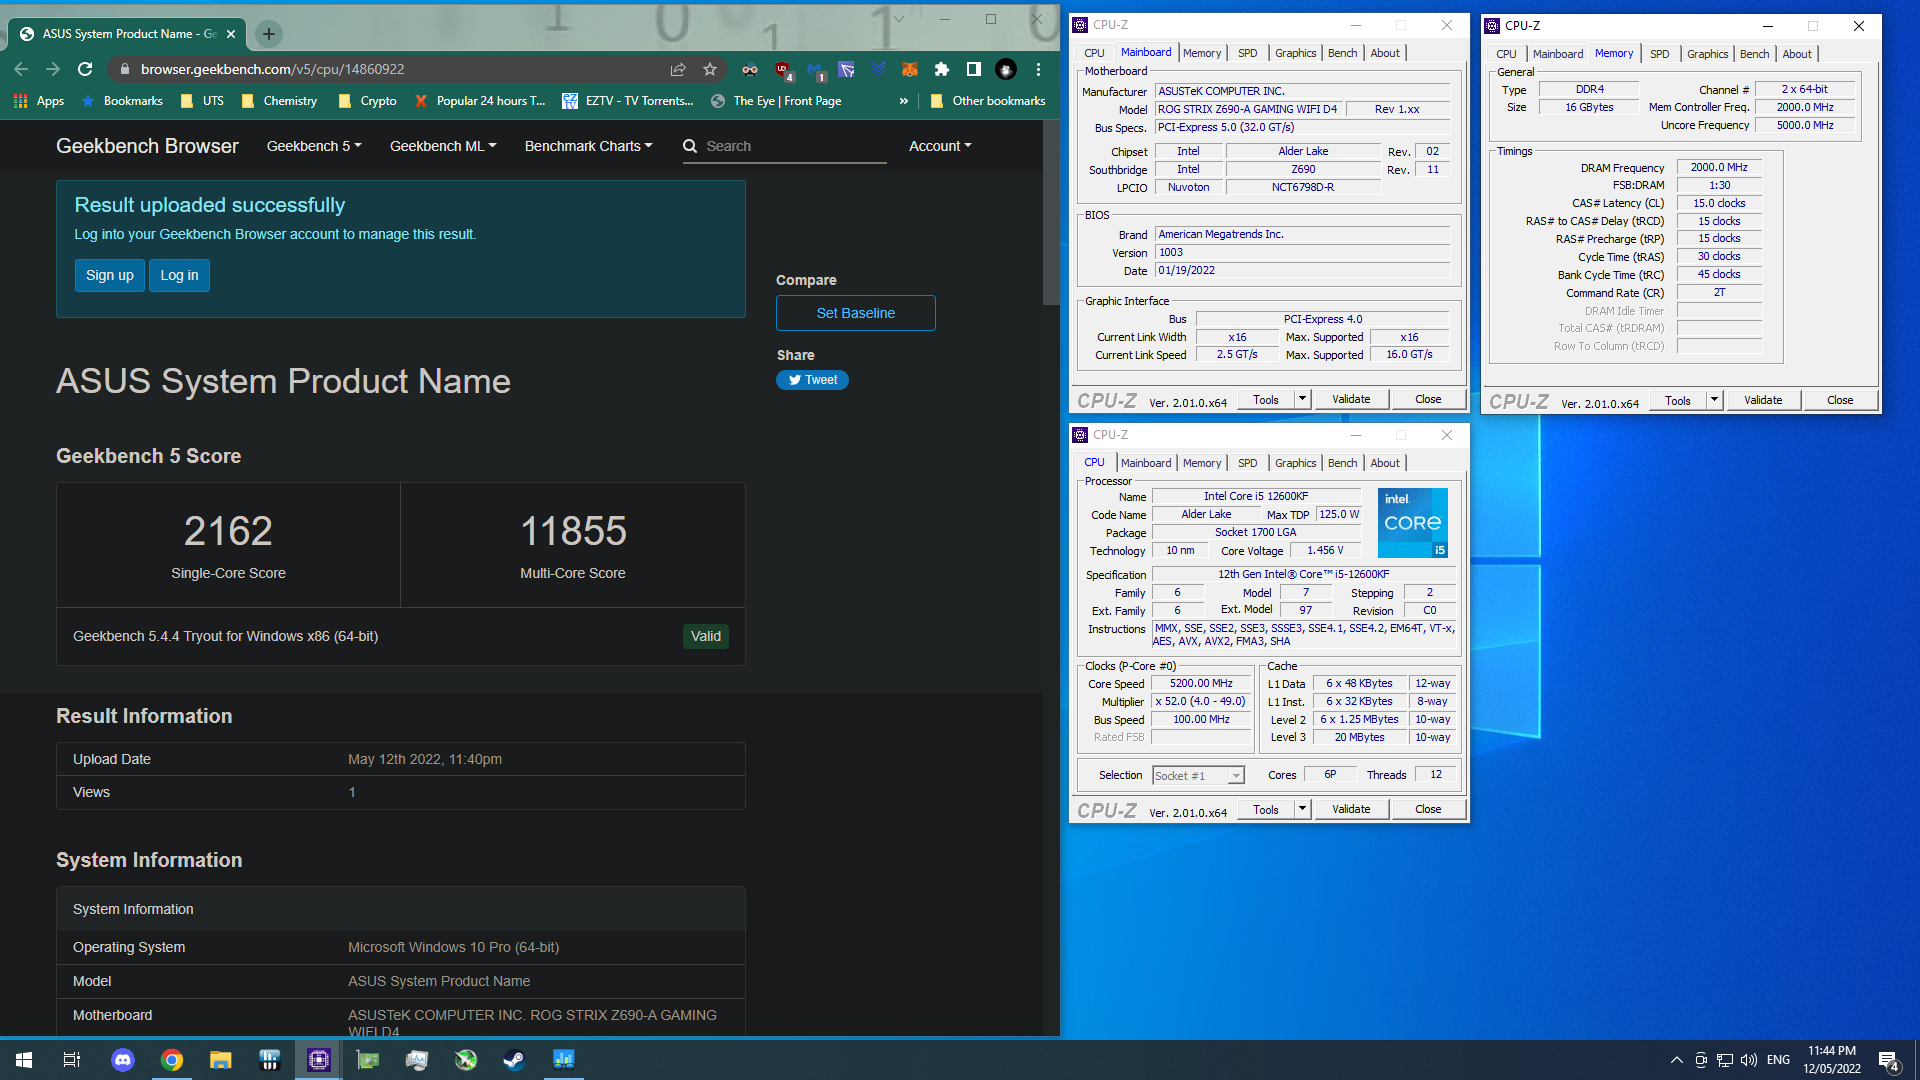The image size is (1920, 1080).
Task: Click the browser address bar URL
Action: [x=273, y=69]
